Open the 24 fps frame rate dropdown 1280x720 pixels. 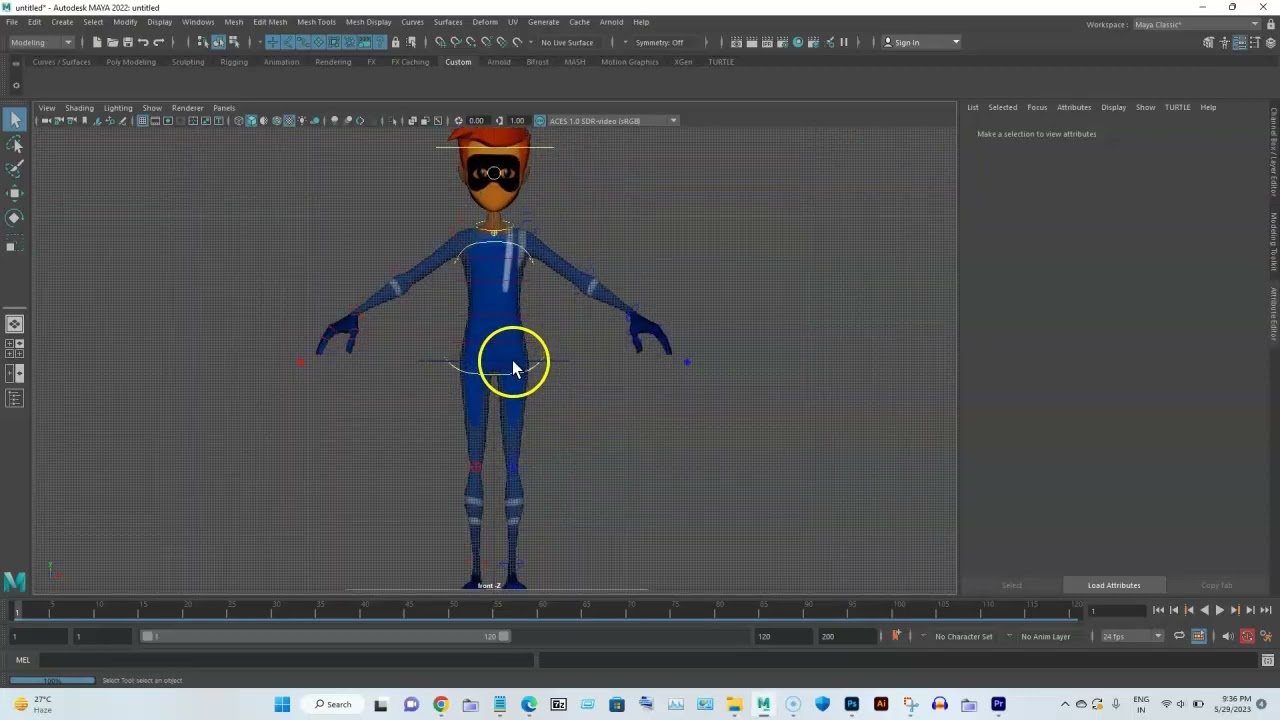[1133, 636]
